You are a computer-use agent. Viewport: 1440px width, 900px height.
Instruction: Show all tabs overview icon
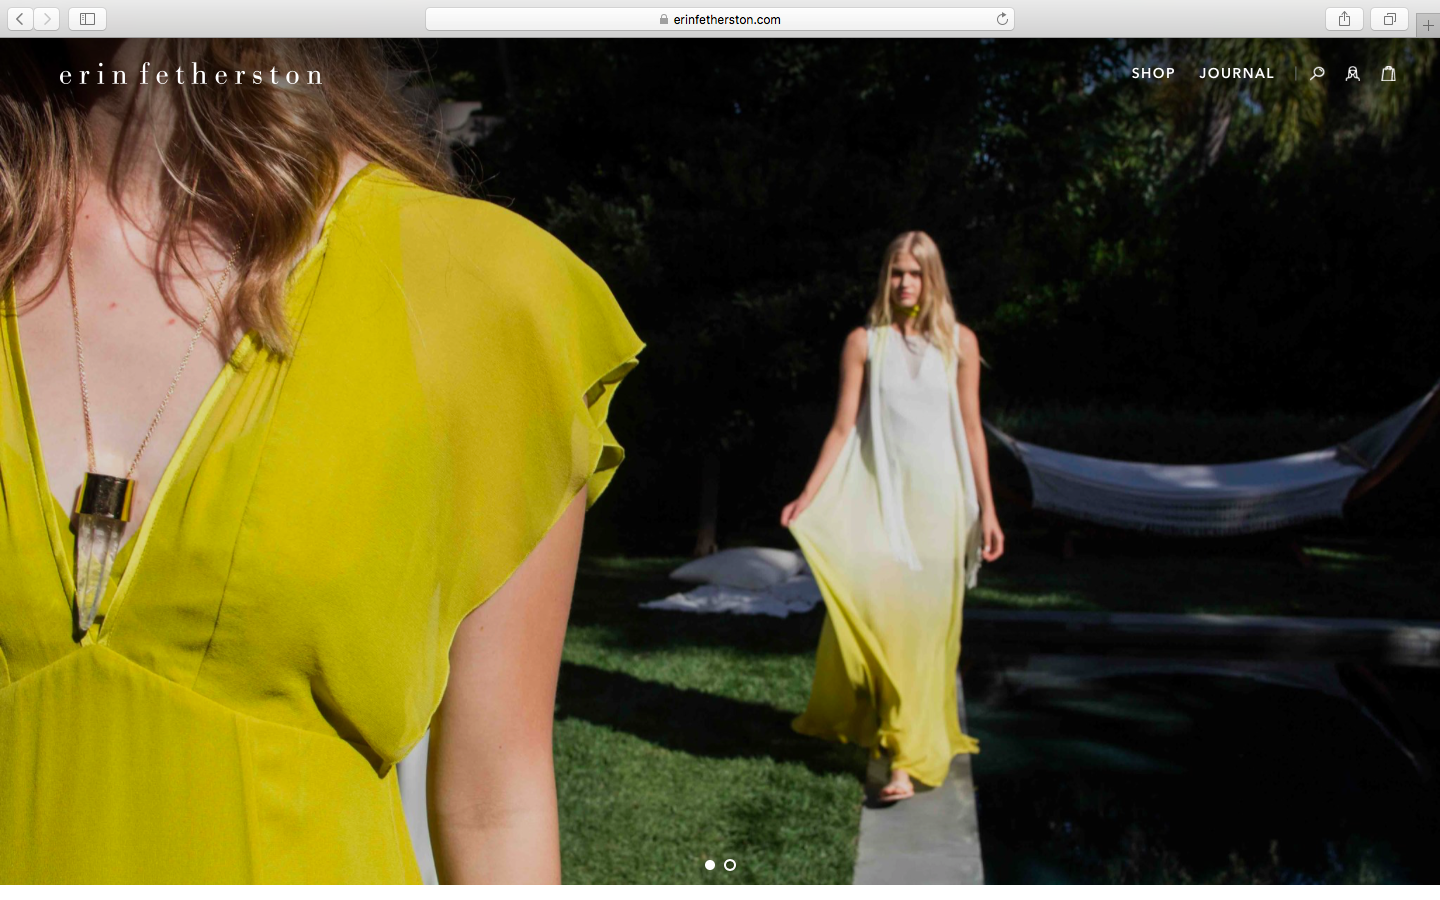(x=1389, y=19)
